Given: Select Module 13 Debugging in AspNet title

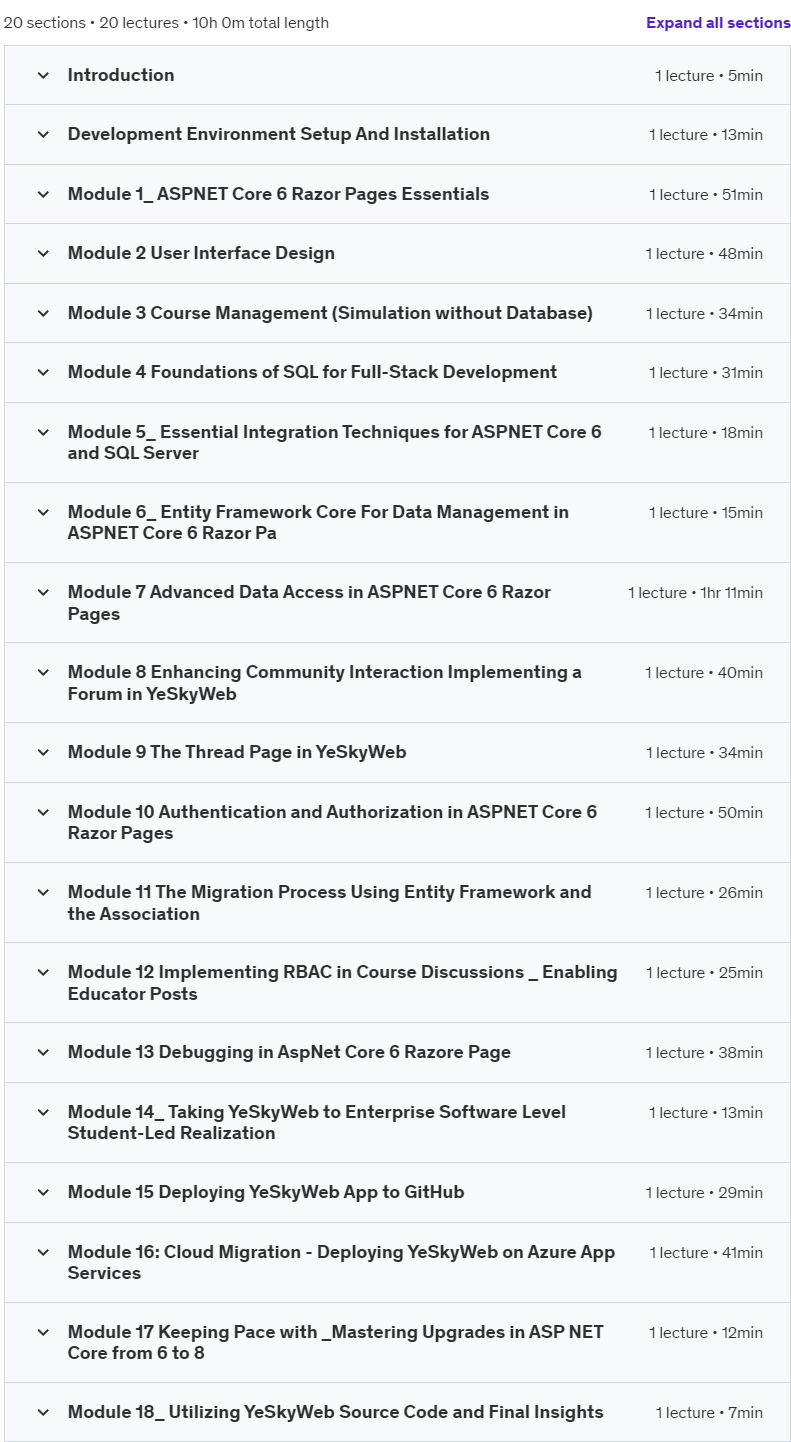Looking at the screenshot, I should 289,1052.
